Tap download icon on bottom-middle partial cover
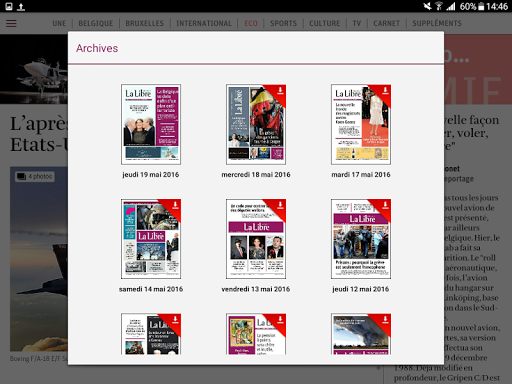 (x=280, y=319)
